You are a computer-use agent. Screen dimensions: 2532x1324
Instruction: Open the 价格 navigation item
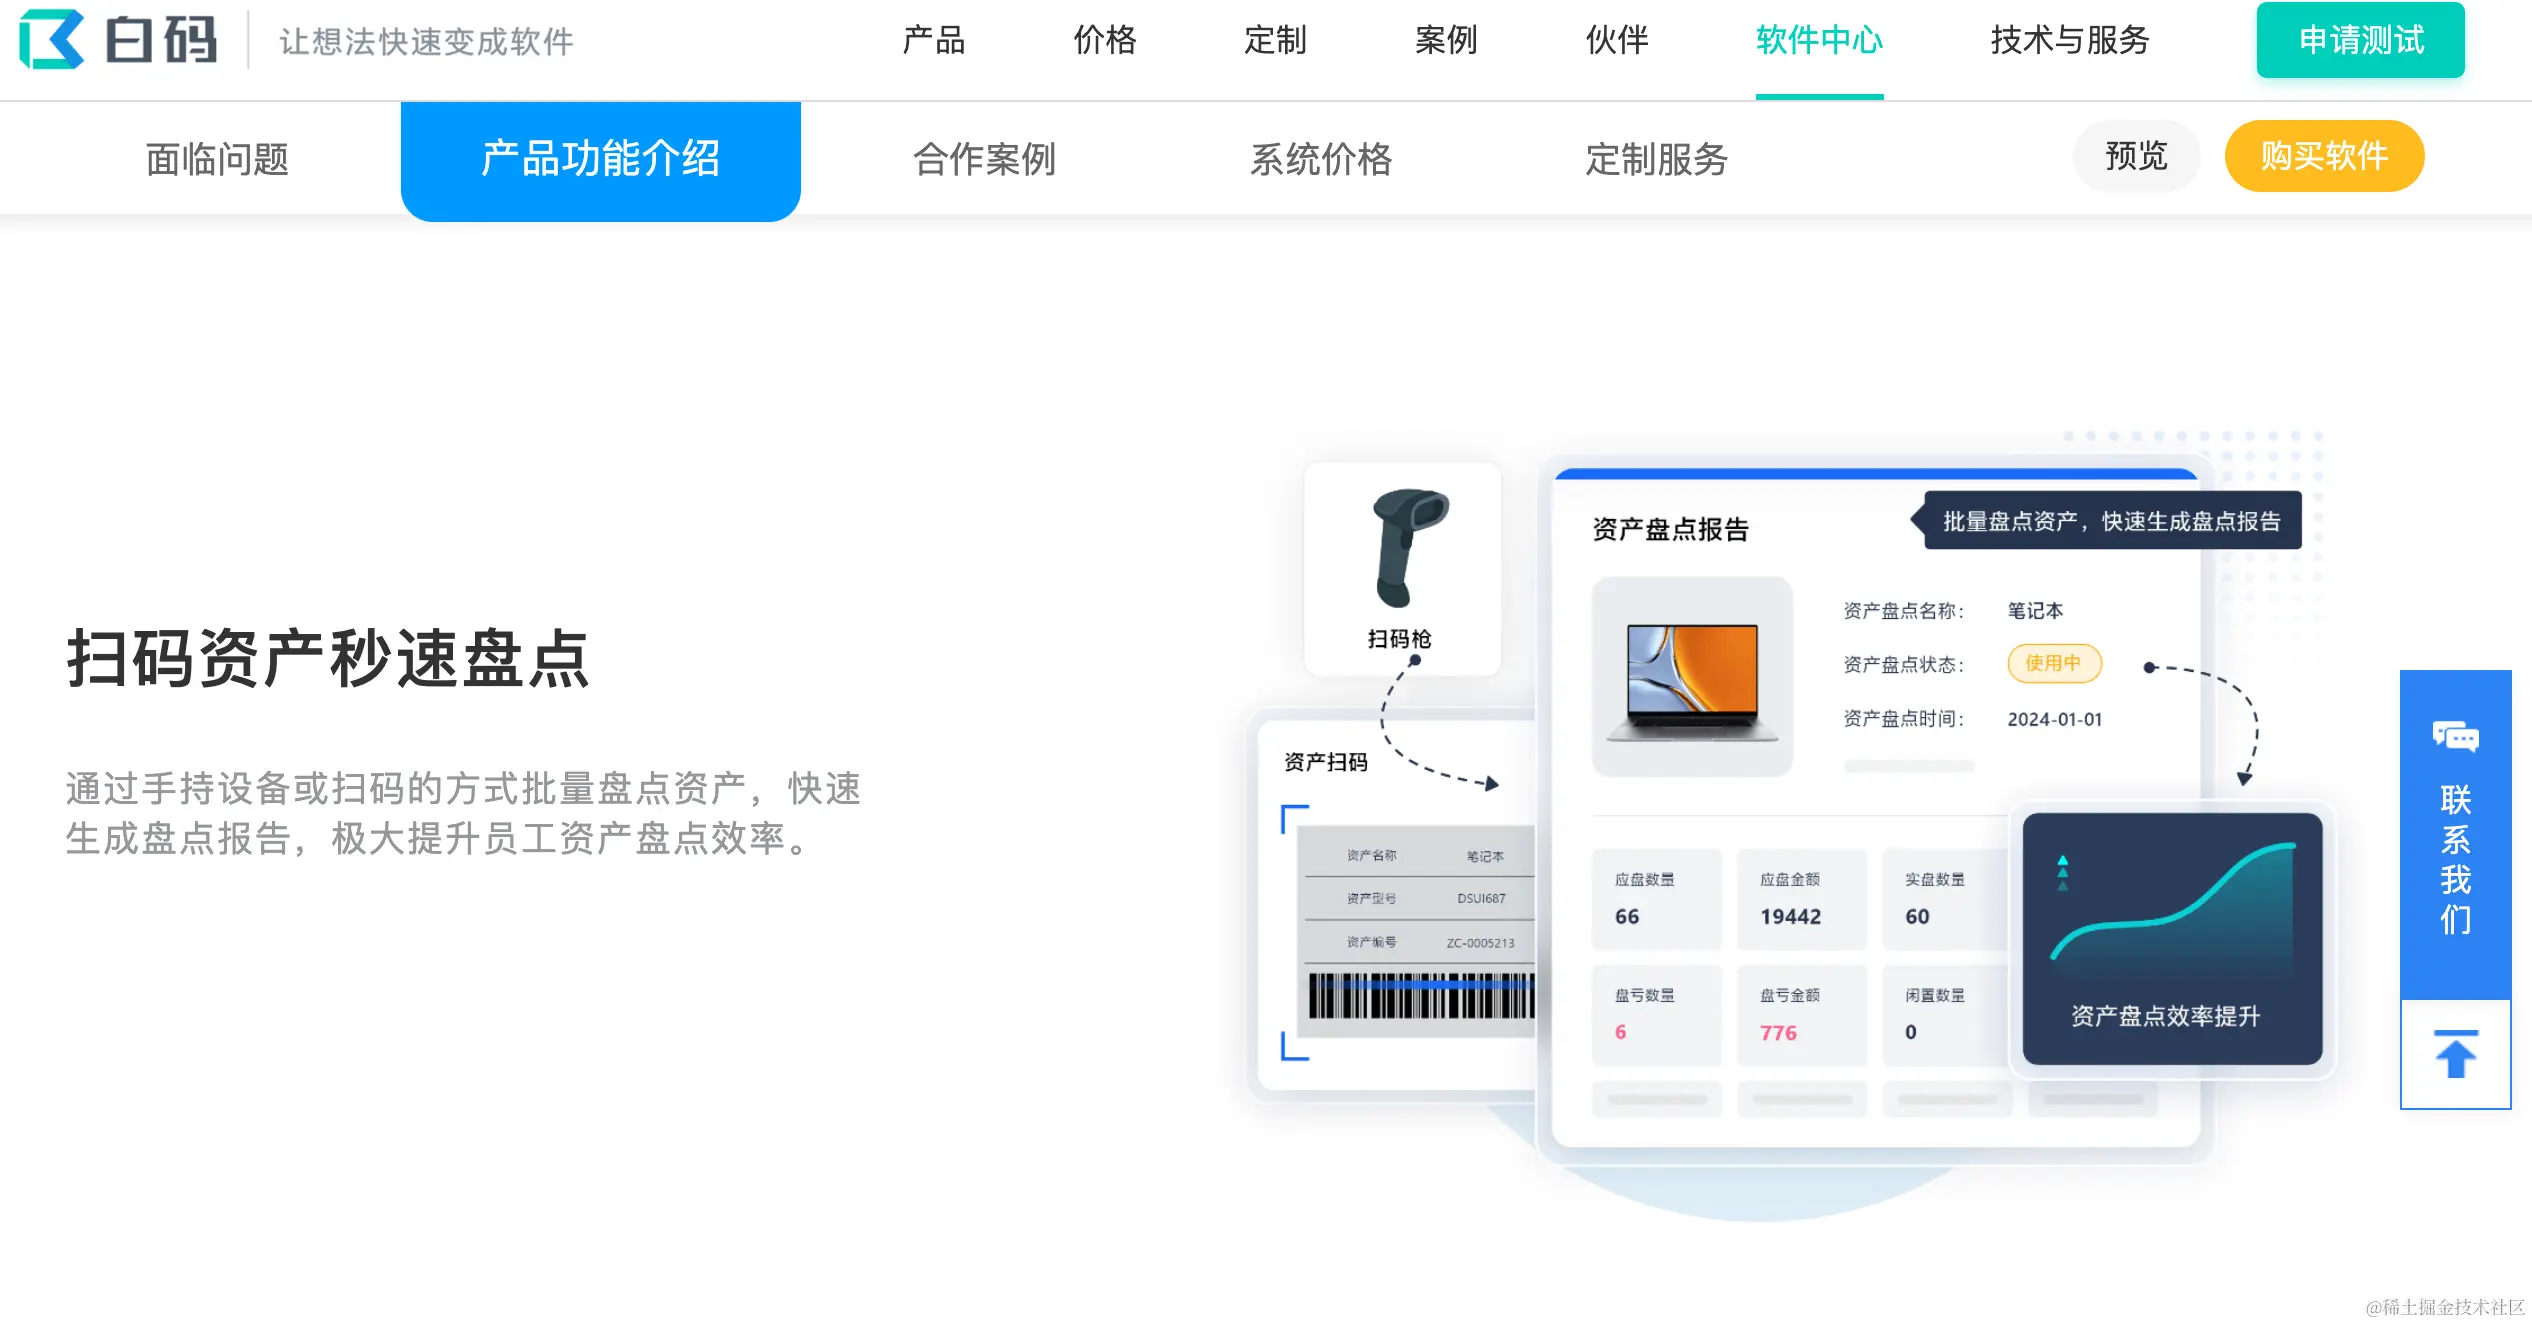click(1104, 40)
